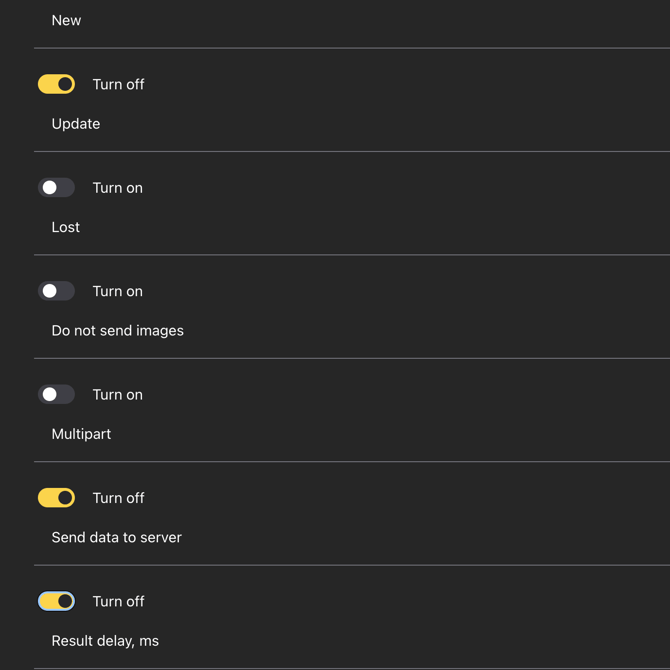Click the Do not send images label
Screen dimensions: 670x670
click(x=117, y=330)
